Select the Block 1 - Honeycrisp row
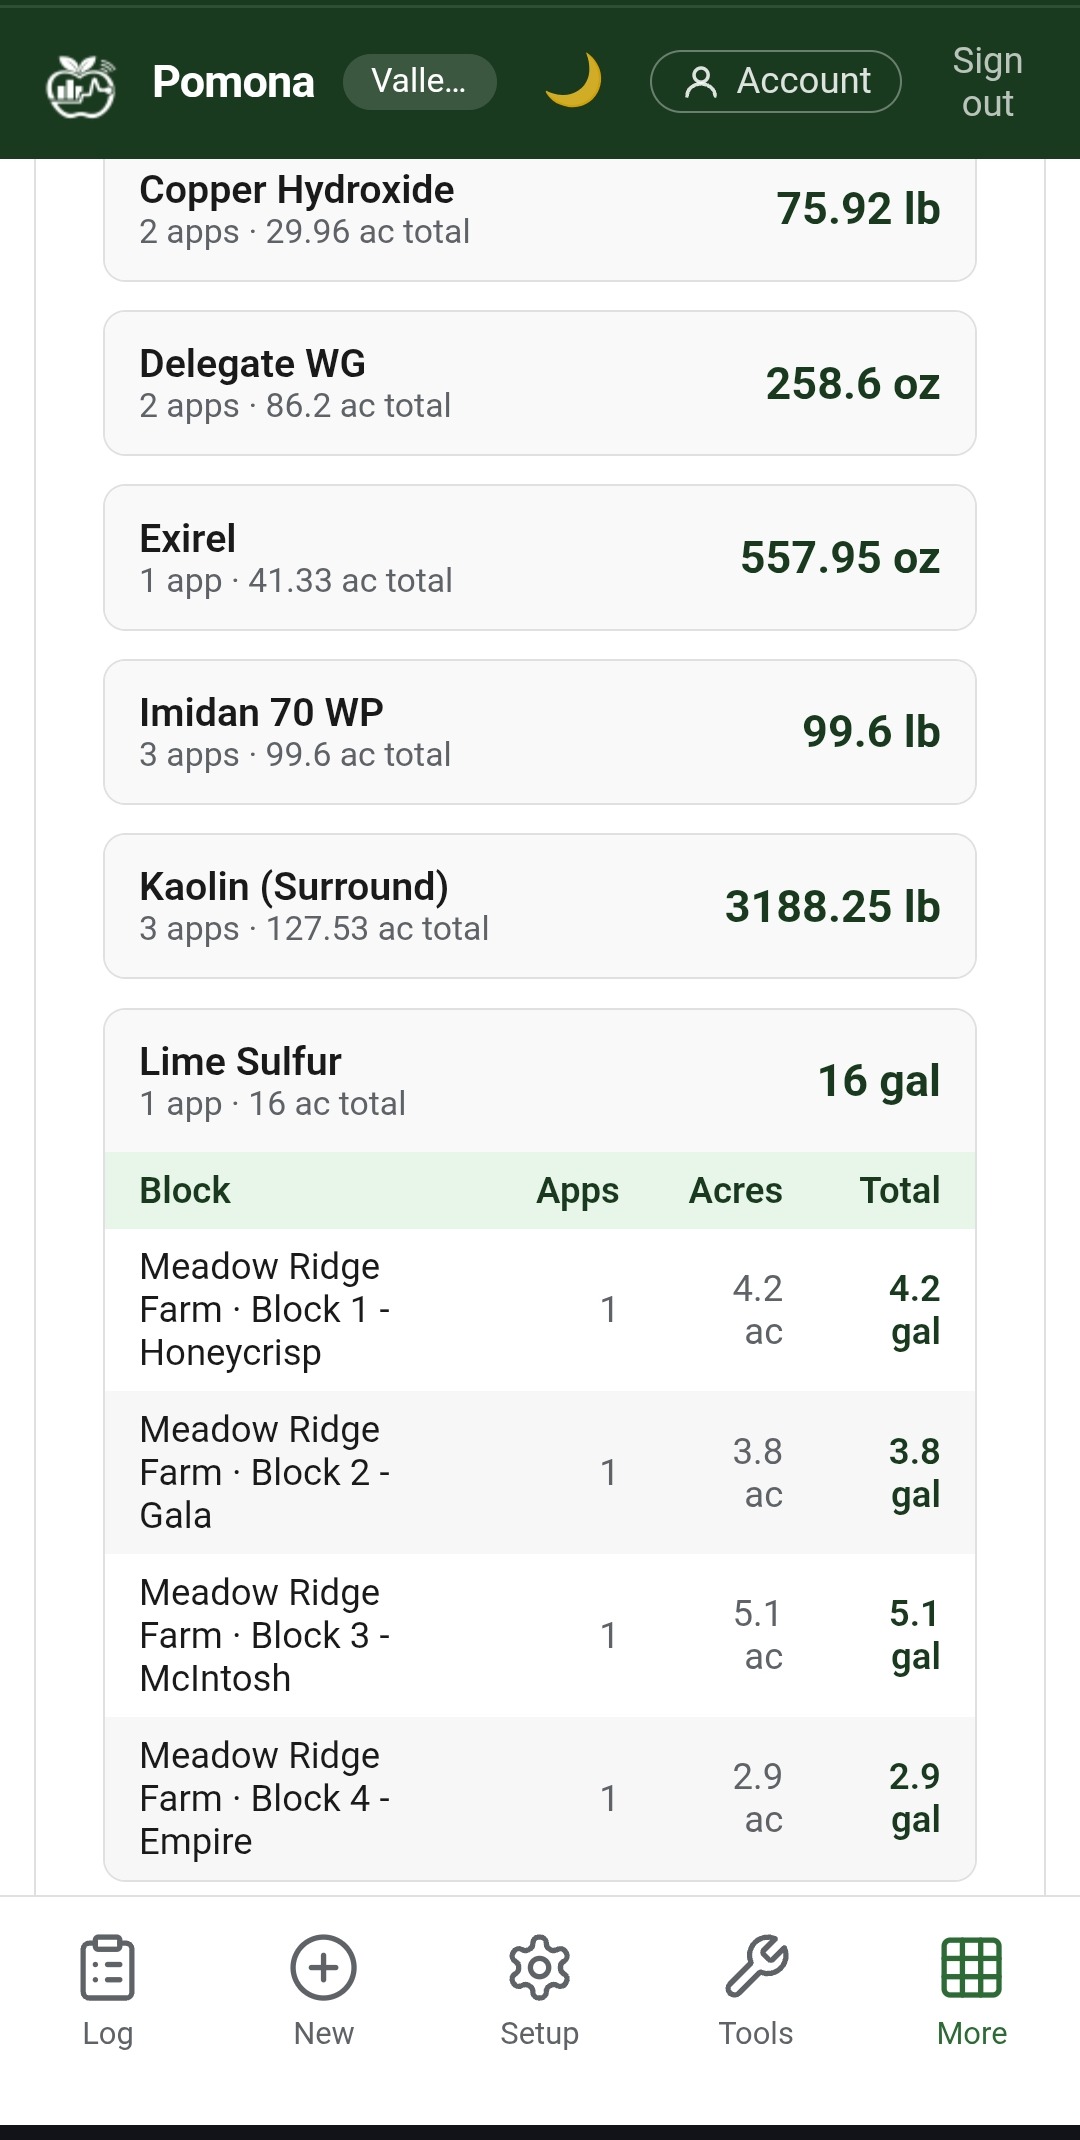Image resolution: width=1080 pixels, height=2140 pixels. 539,1310
